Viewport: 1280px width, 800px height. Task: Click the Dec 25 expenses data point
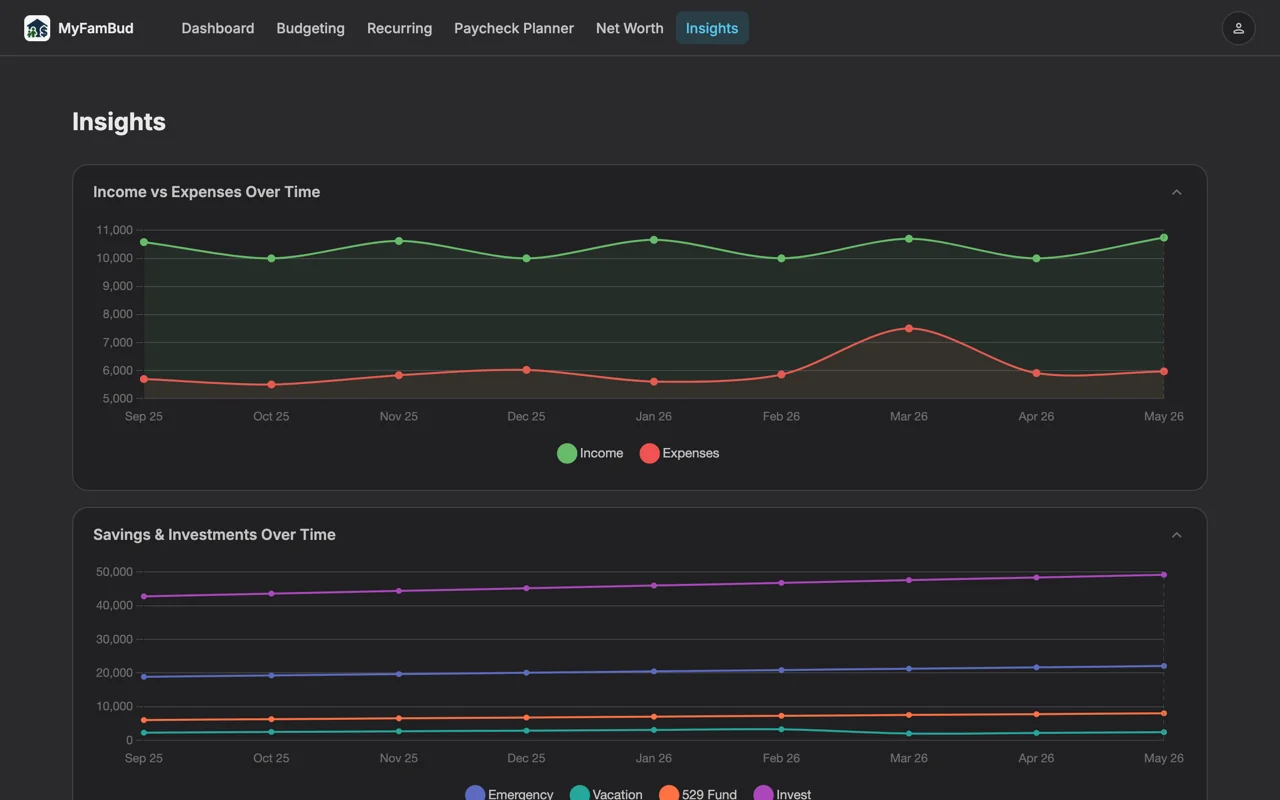click(x=527, y=370)
